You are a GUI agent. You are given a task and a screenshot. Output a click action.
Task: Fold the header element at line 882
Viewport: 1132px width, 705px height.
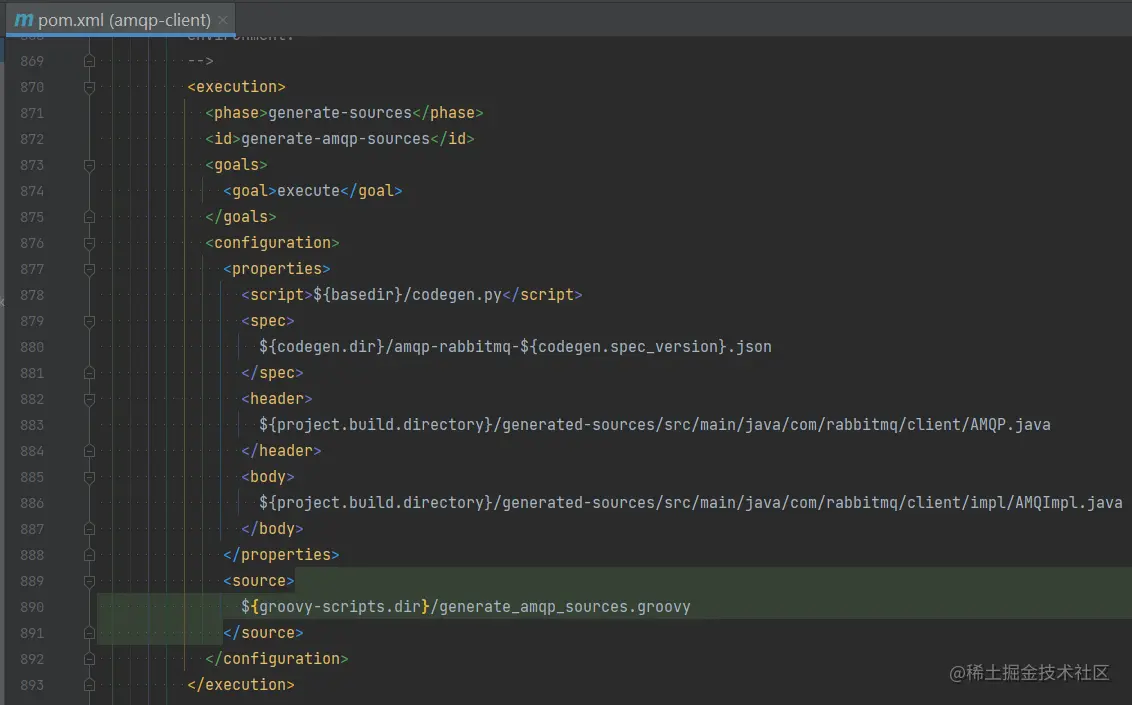[x=89, y=399]
